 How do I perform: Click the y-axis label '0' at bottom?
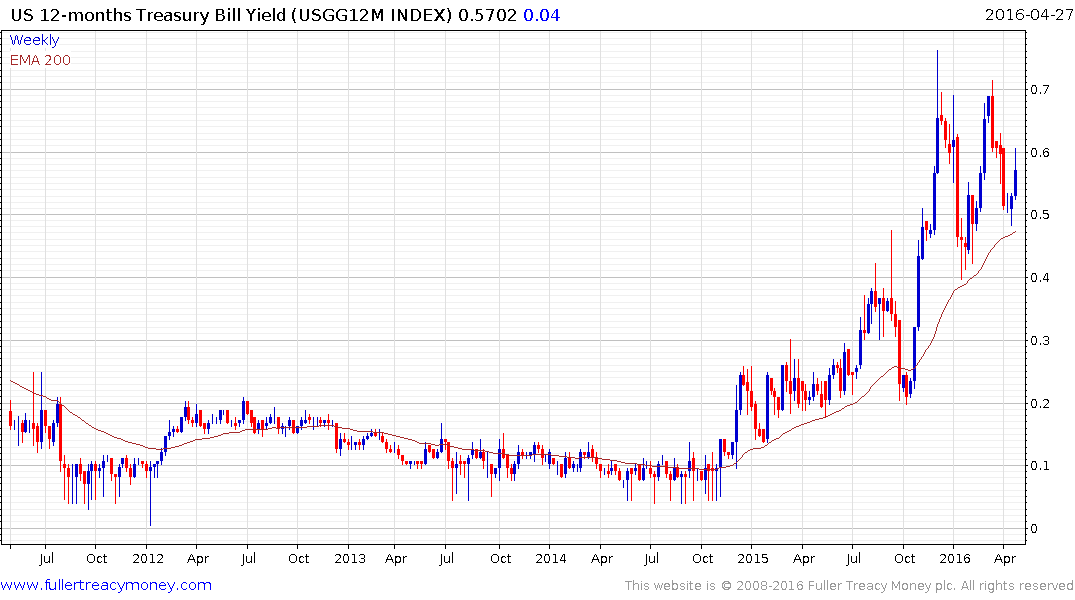[x=1035, y=529]
